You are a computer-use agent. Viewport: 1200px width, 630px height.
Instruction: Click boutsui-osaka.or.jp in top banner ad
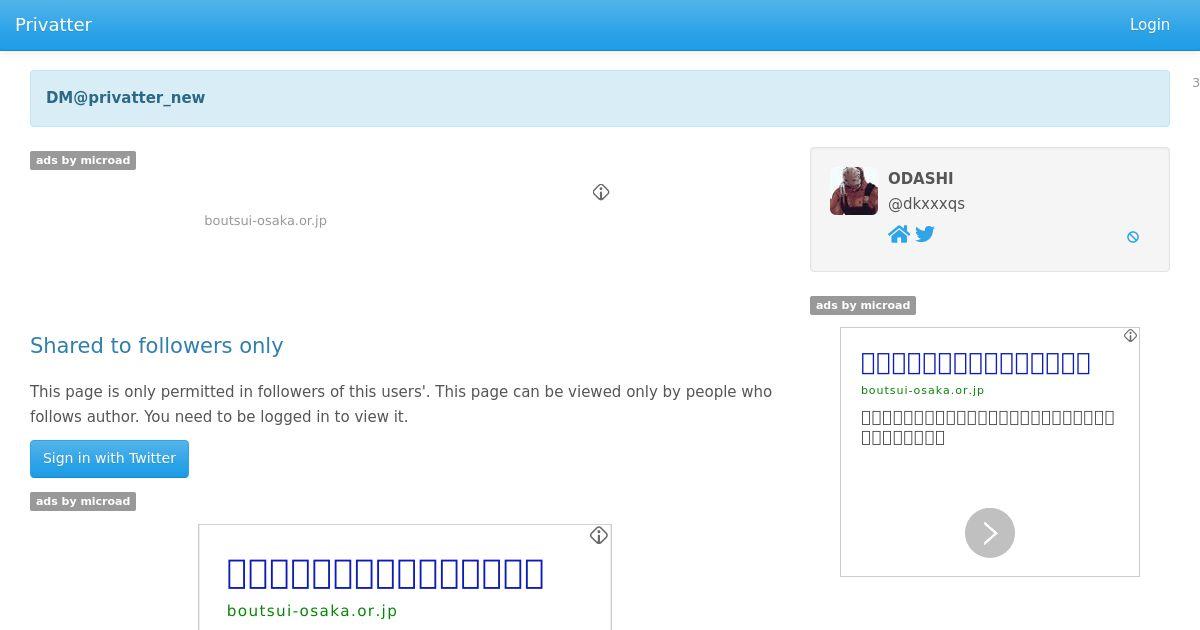[x=265, y=221]
